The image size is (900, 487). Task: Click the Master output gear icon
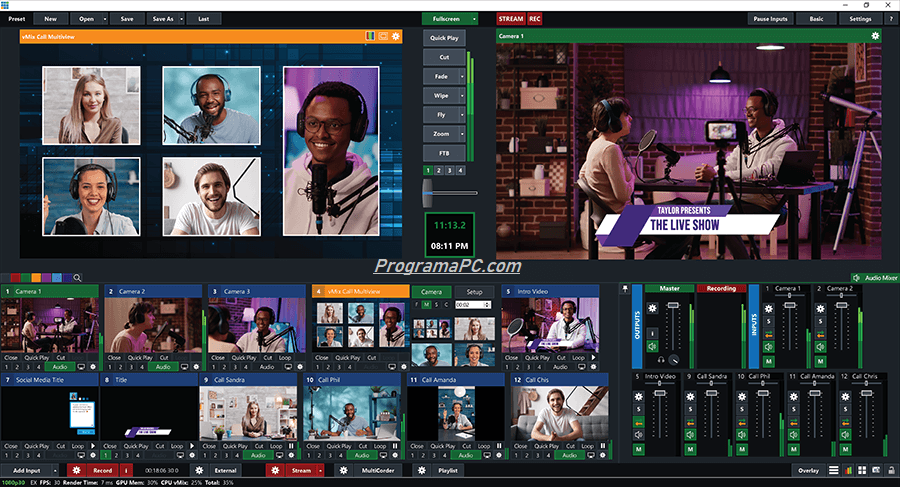click(x=652, y=310)
